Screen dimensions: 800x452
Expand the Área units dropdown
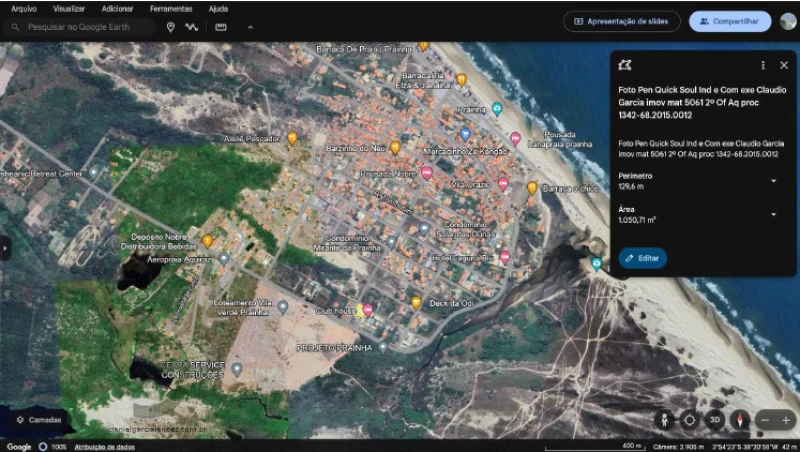(x=773, y=214)
